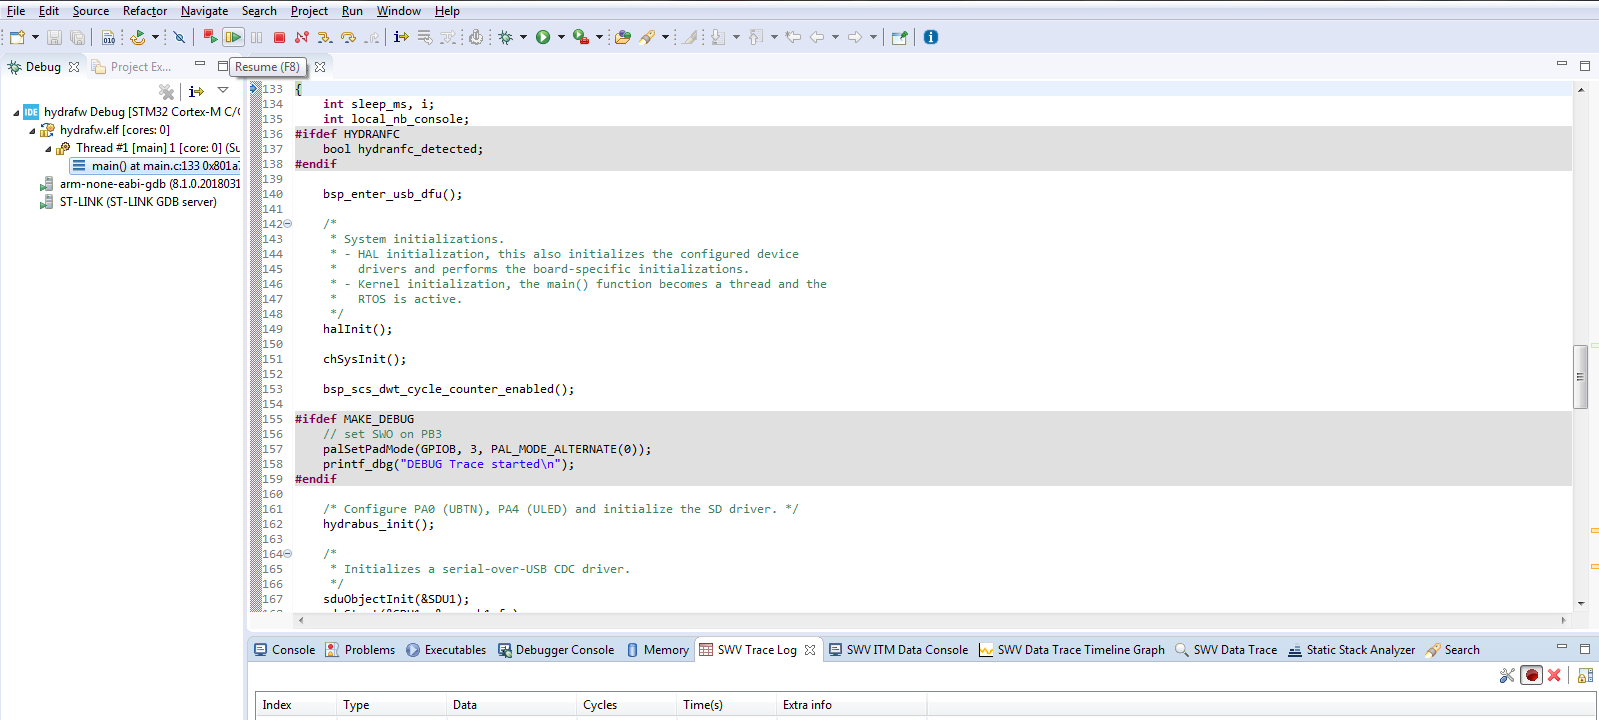Collapse the comment fold at line 164
This screenshot has height=720, width=1599.
click(x=288, y=554)
